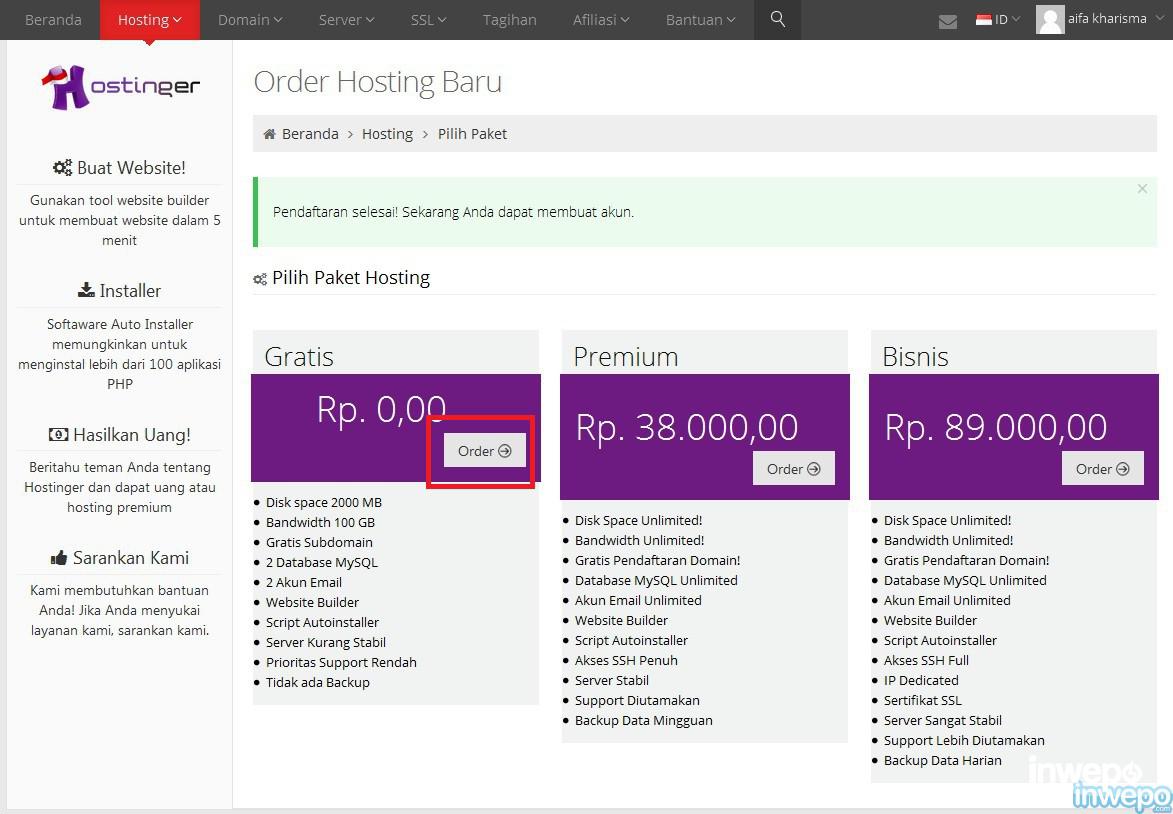
Task: Click 'Backup Data Harian' feature
Action: click(x=943, y=761)
